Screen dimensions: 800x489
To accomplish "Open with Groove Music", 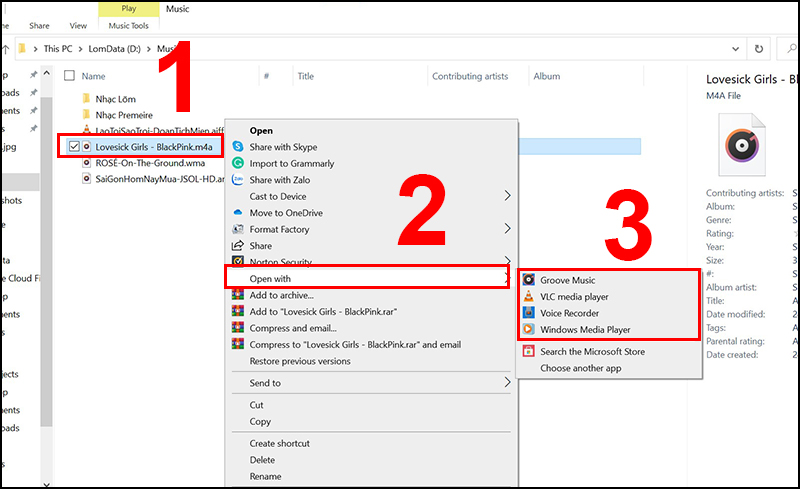I will pyautogui.click(x=567, y=280).
